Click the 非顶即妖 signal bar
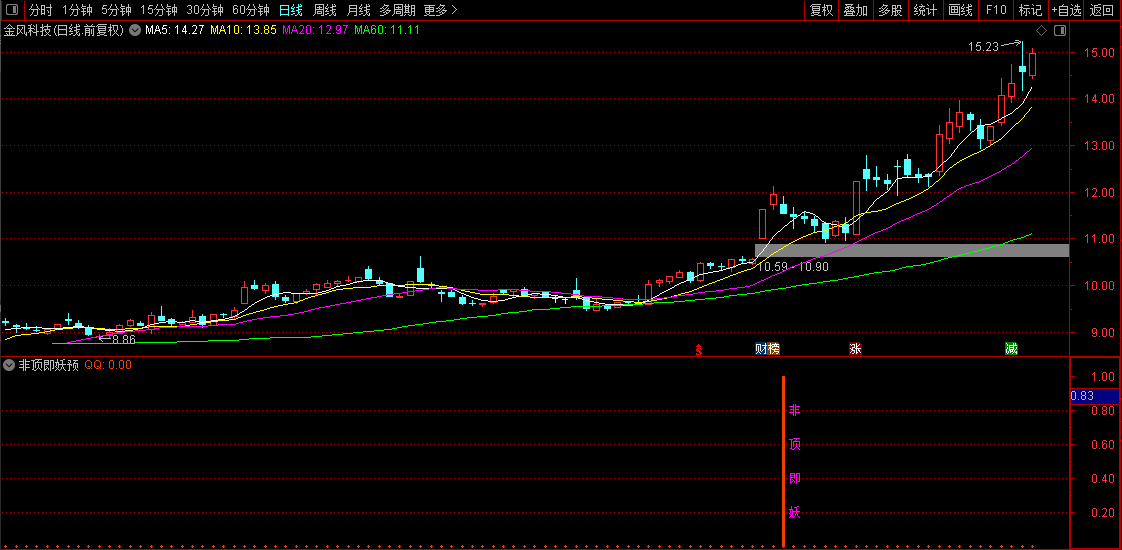 click(x=784, y=461)
